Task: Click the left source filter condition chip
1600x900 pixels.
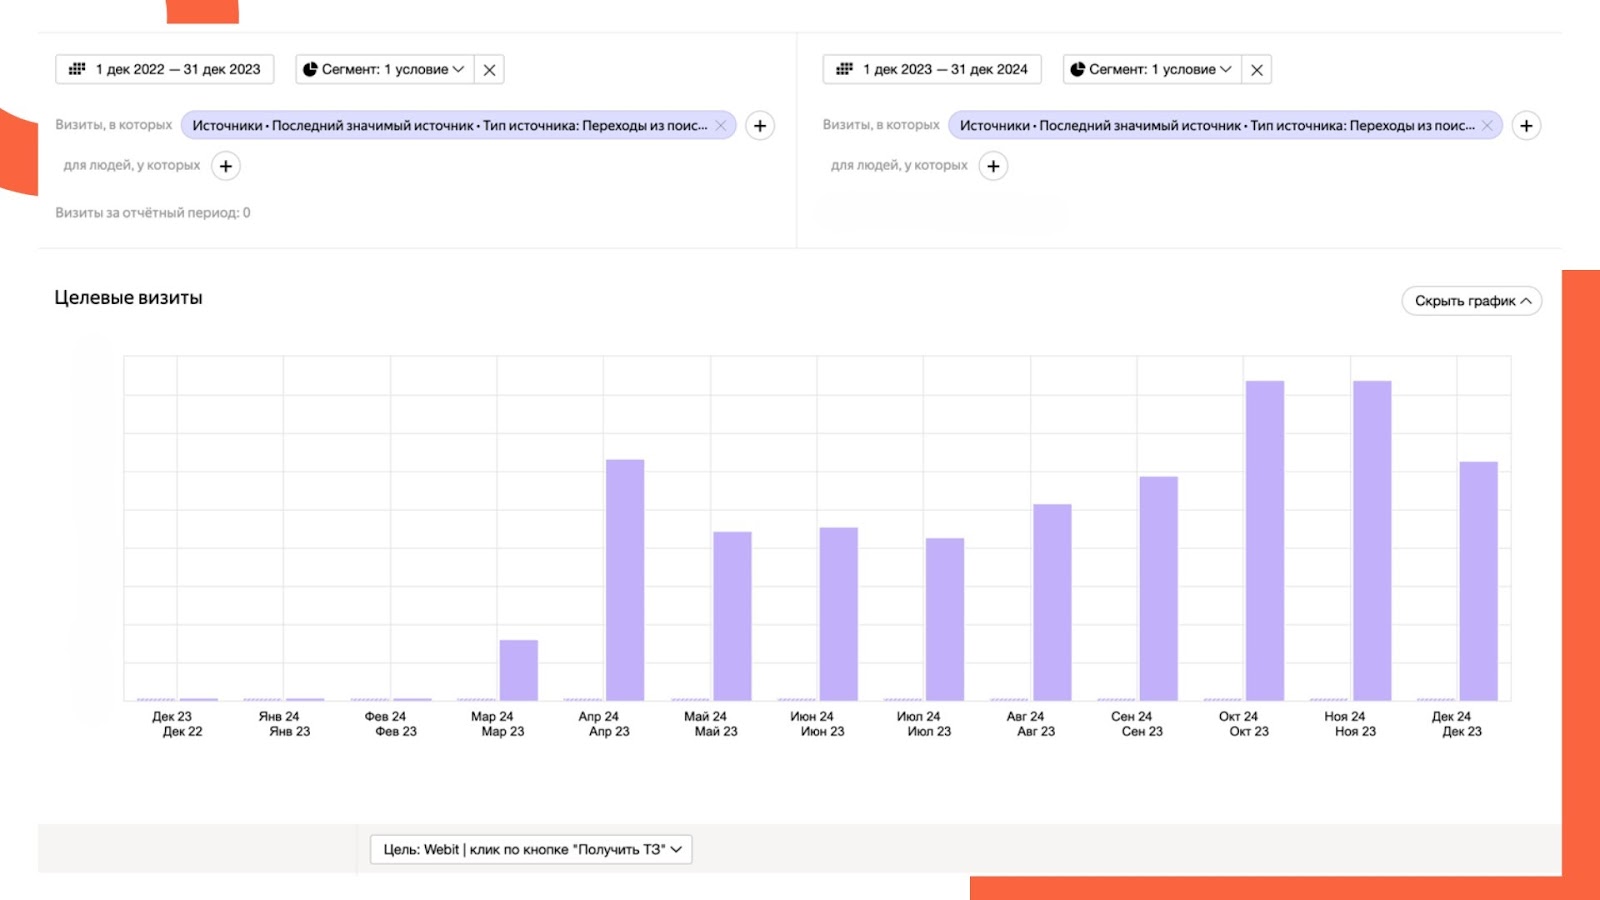Action: point(449,126)
